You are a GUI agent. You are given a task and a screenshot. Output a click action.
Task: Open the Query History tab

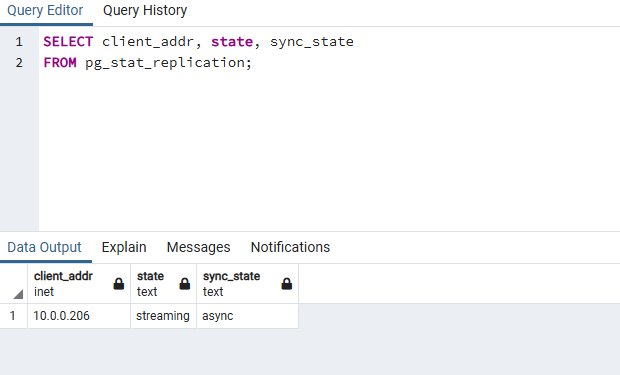145,11
